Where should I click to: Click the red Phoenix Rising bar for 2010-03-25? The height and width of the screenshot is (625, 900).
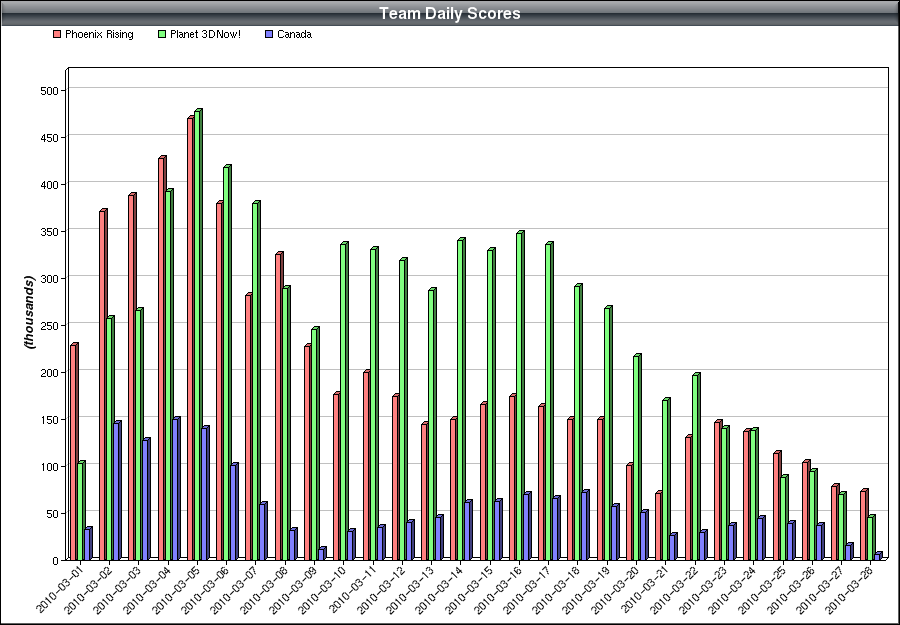pyautogui.click(x=777, y=506)
